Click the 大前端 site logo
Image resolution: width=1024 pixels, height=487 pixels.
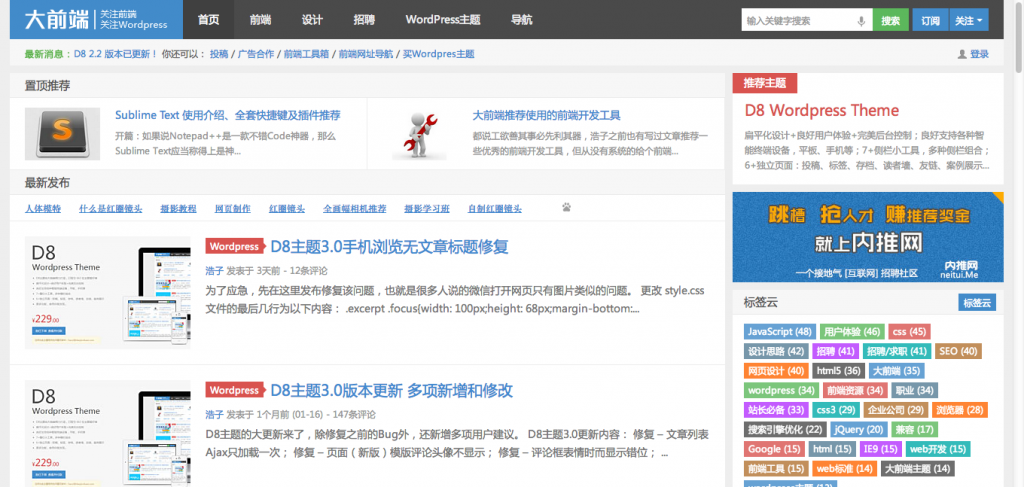coord(48,19)
